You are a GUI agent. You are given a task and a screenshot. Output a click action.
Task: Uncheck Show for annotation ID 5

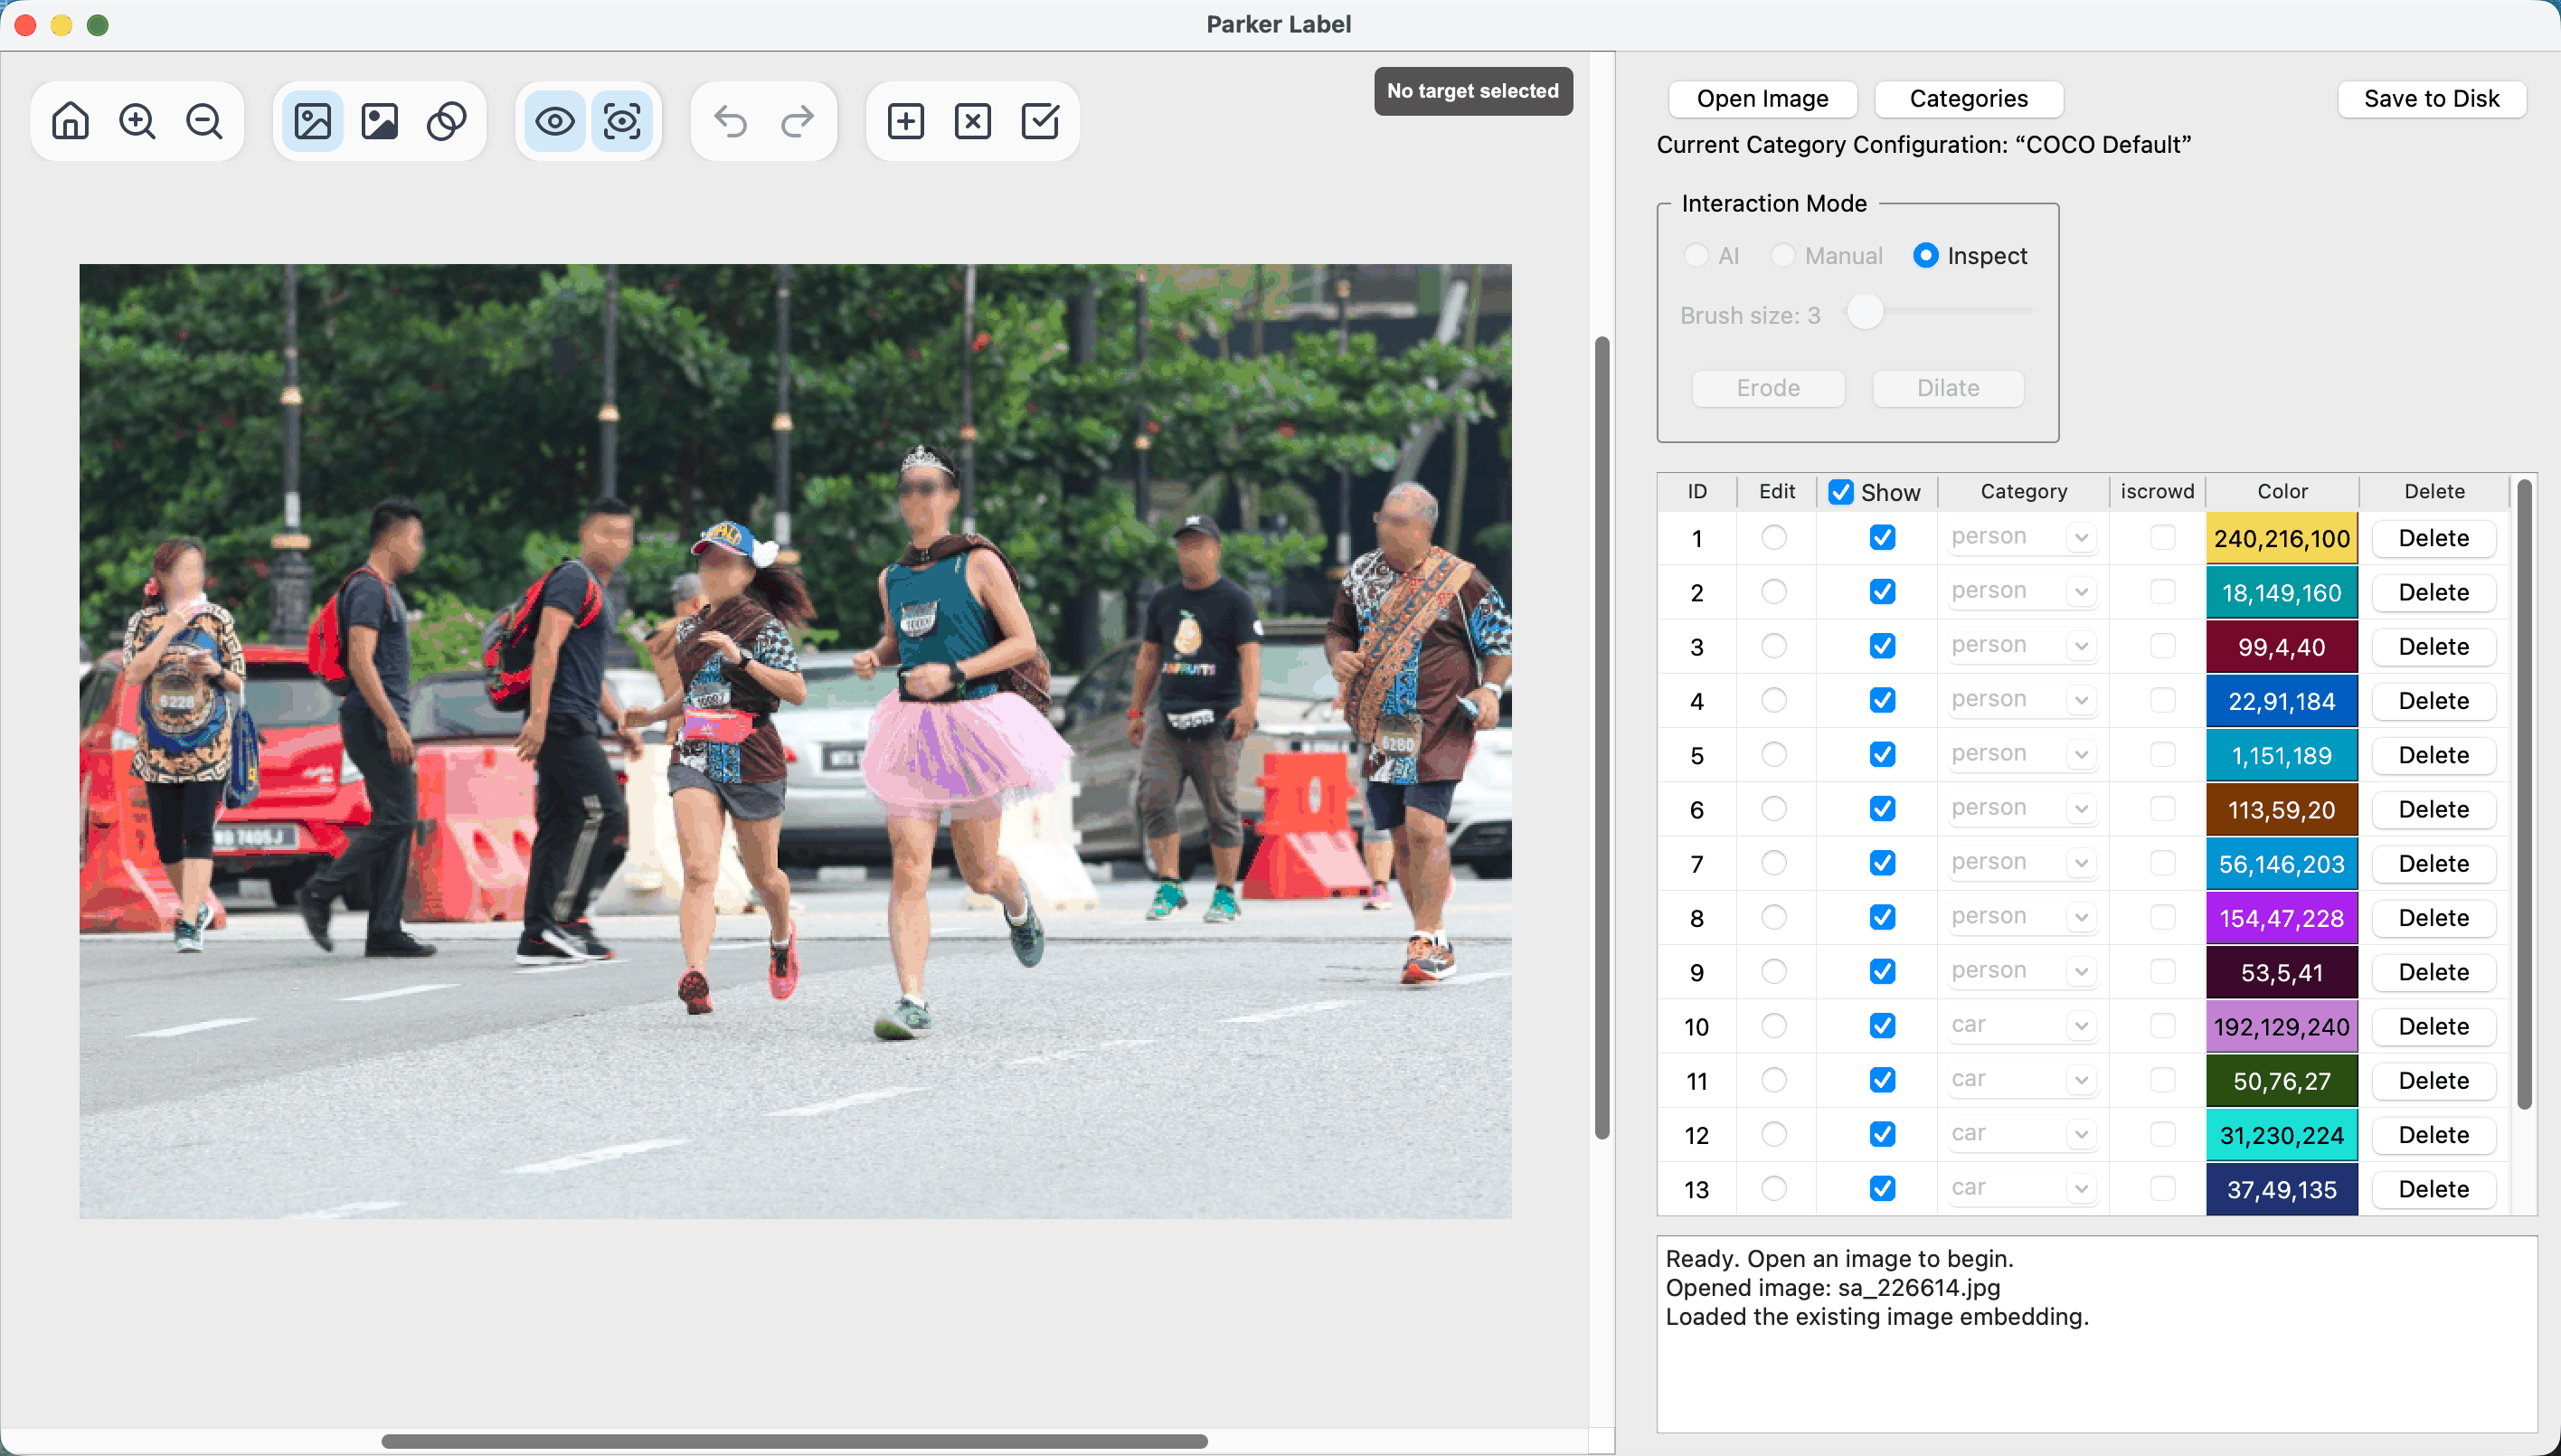[x=1882, y=755]
